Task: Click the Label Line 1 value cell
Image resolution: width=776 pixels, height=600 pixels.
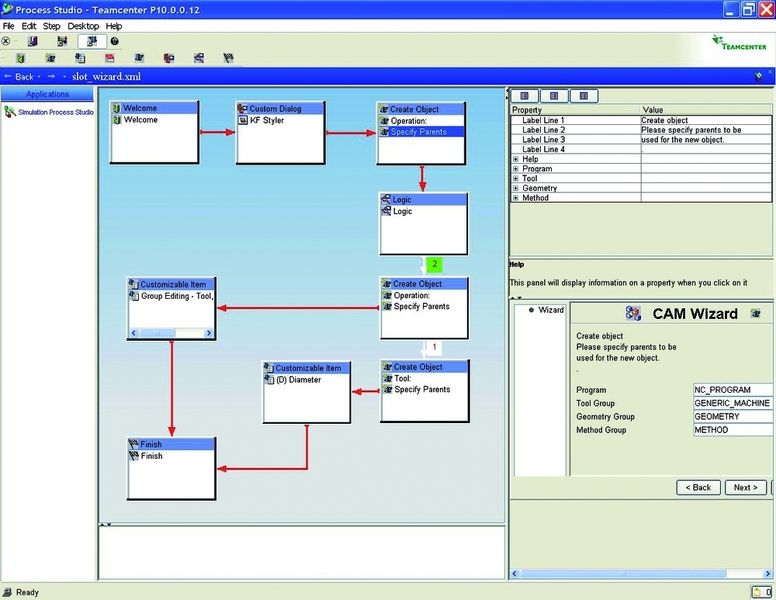Action: click(x=706, y=120)
